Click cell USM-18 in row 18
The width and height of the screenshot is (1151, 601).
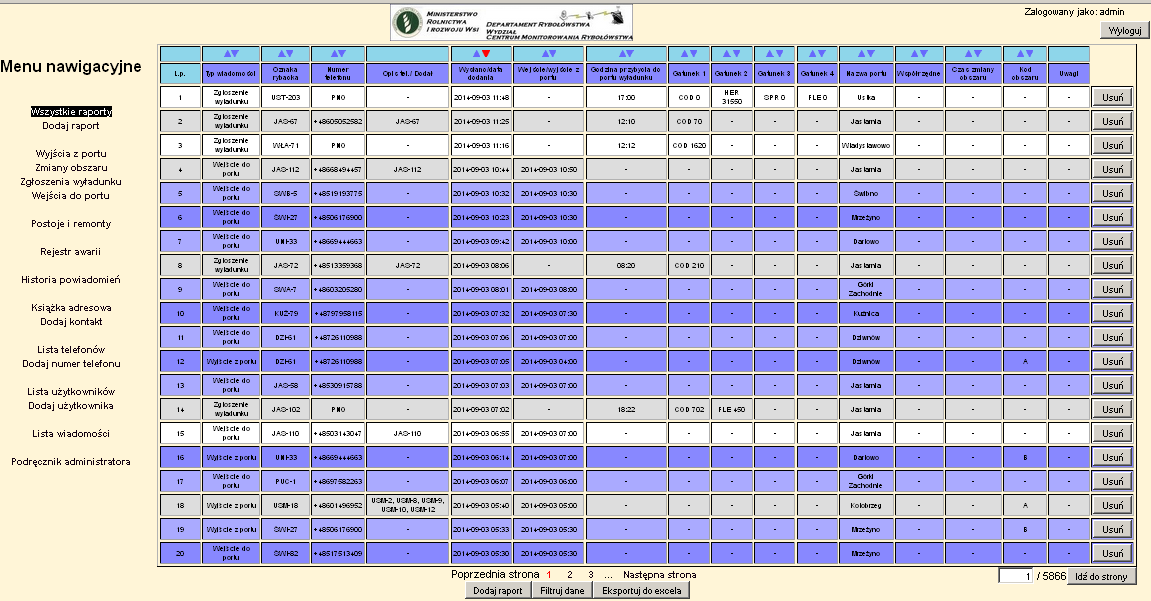(285, 506)
